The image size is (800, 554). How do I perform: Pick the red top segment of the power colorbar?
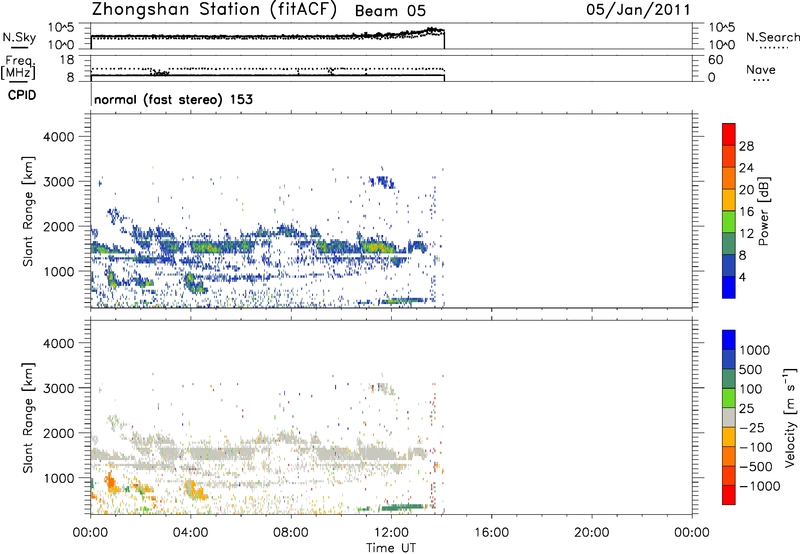(x=729, y=135)
